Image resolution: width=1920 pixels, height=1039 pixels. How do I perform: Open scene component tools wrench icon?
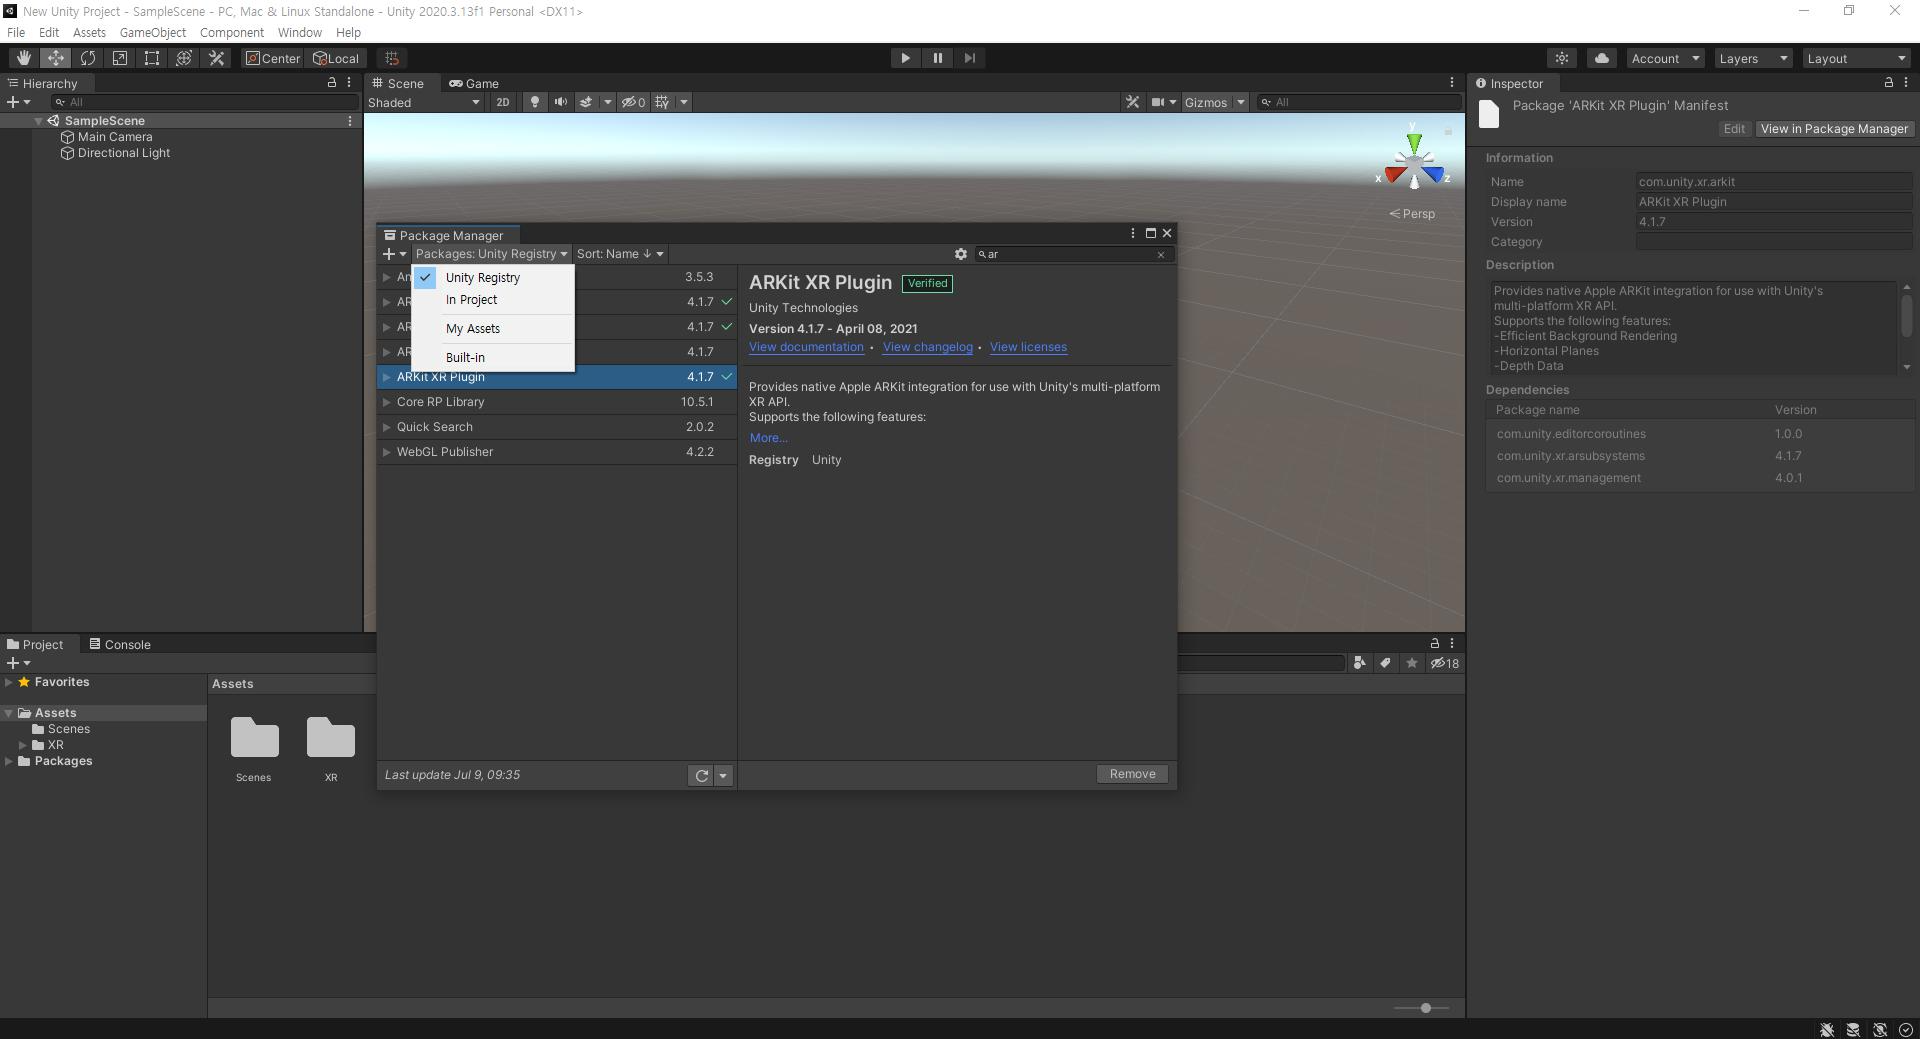coord(1132,102)
